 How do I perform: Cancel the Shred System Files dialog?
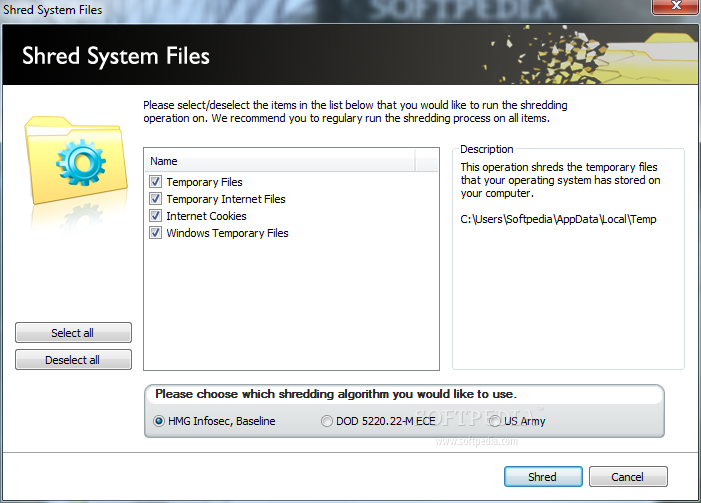click(x=628, y=477)
